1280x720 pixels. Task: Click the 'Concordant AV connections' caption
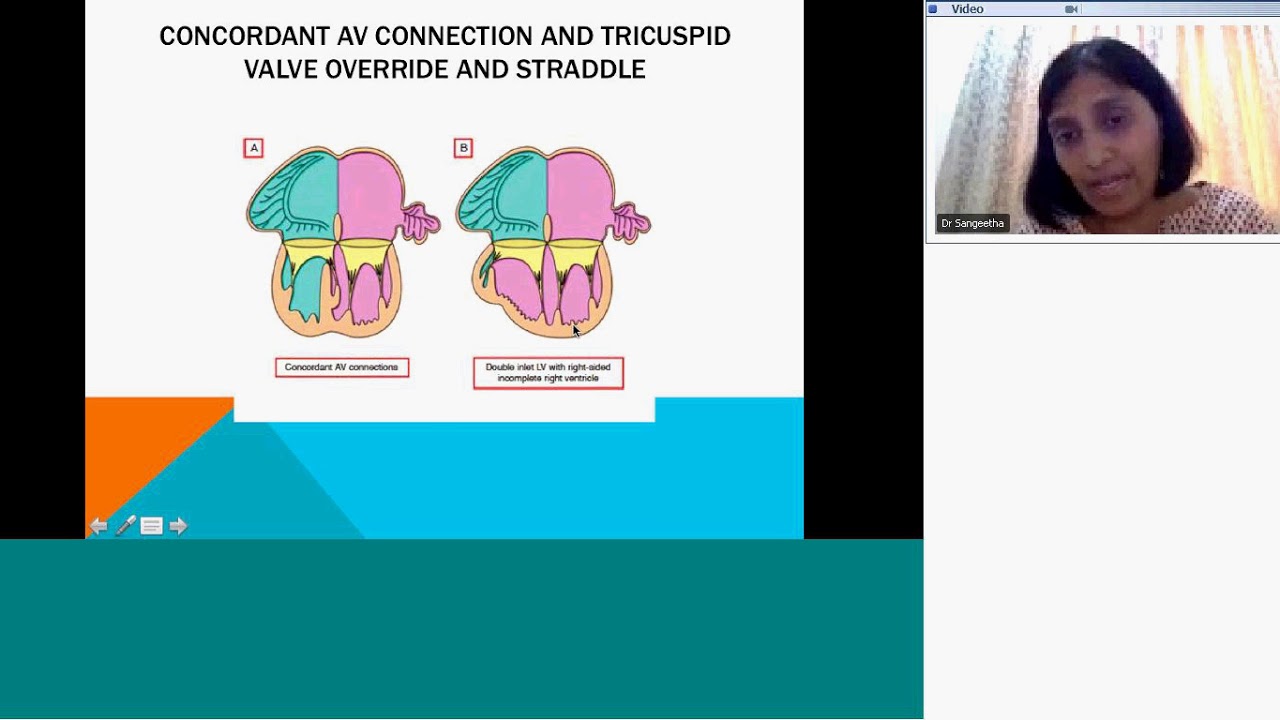(342, 368)
